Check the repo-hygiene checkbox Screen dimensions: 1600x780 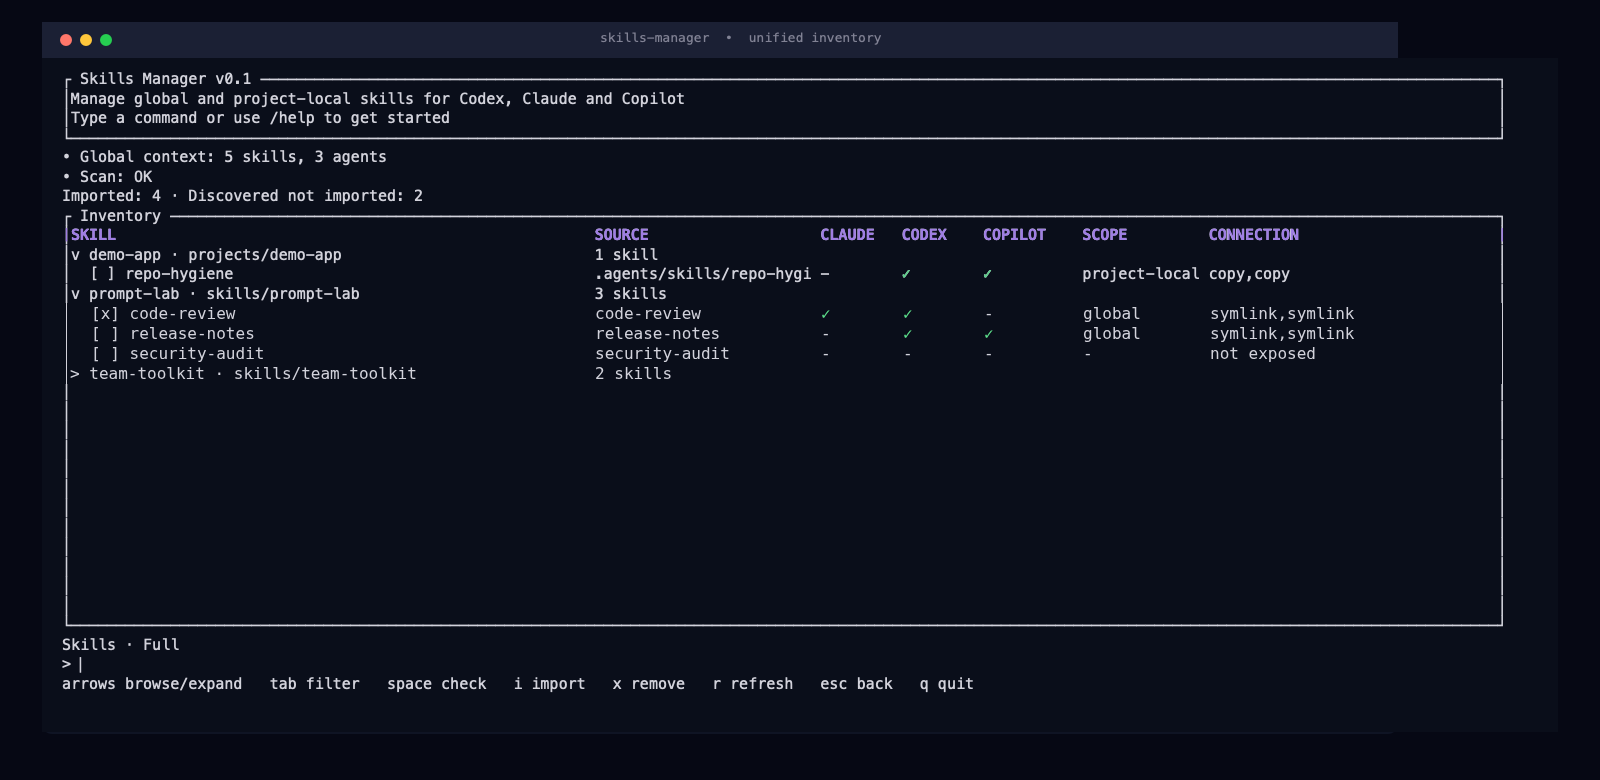coord(103,274)
